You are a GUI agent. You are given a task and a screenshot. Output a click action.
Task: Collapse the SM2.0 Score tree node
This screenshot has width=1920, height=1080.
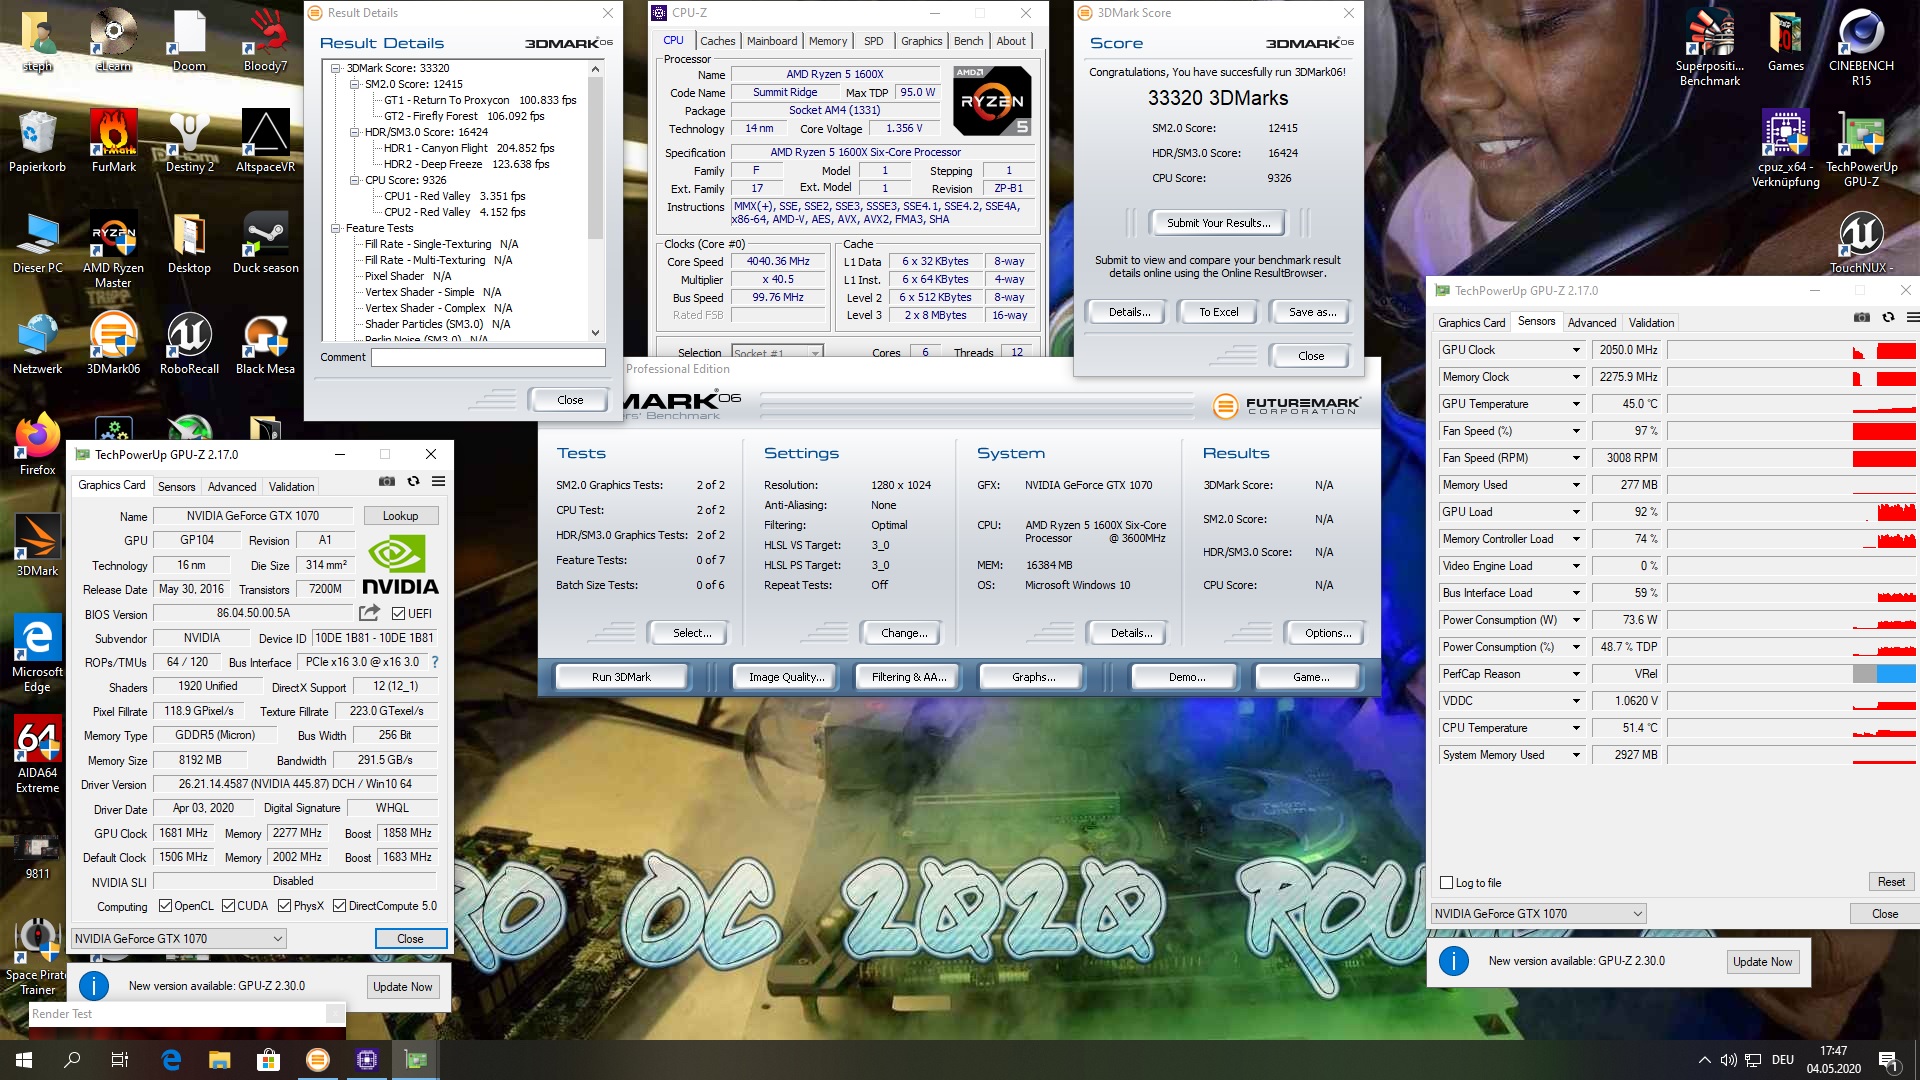(354, 84)
